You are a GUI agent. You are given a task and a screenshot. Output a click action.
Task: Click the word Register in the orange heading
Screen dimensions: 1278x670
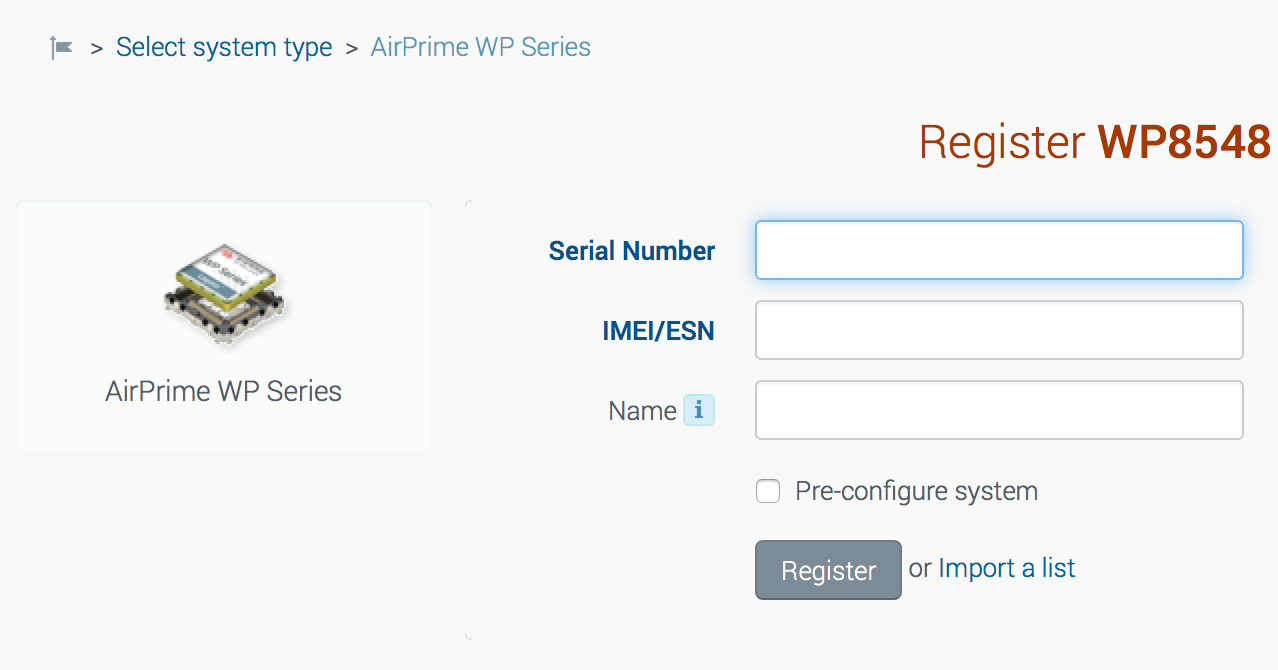tap(1002, 143)
